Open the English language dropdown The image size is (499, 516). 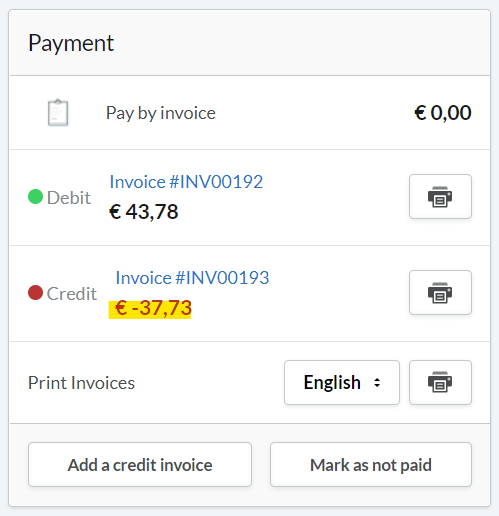click(342, 382)
